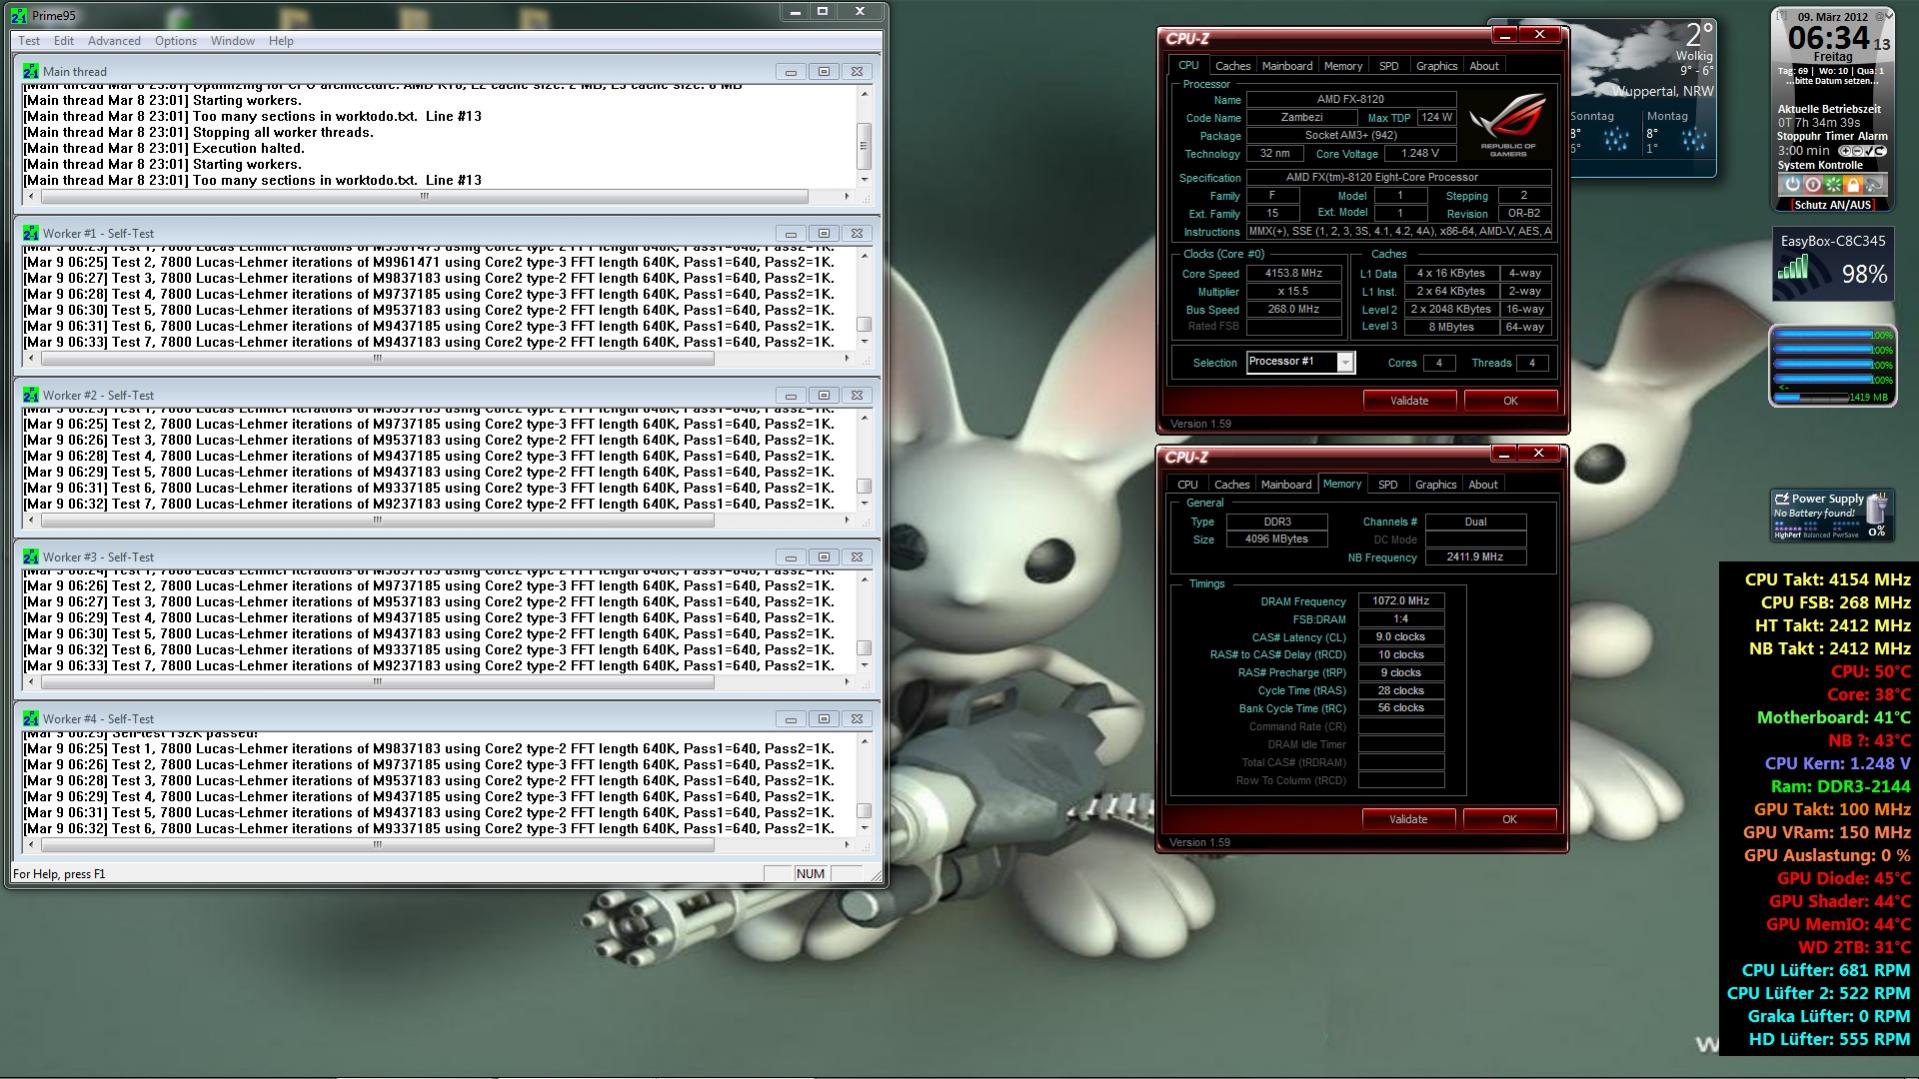Select the PwrSave power plan
Screen dimensions: 1919x1079
(1848, 535)
